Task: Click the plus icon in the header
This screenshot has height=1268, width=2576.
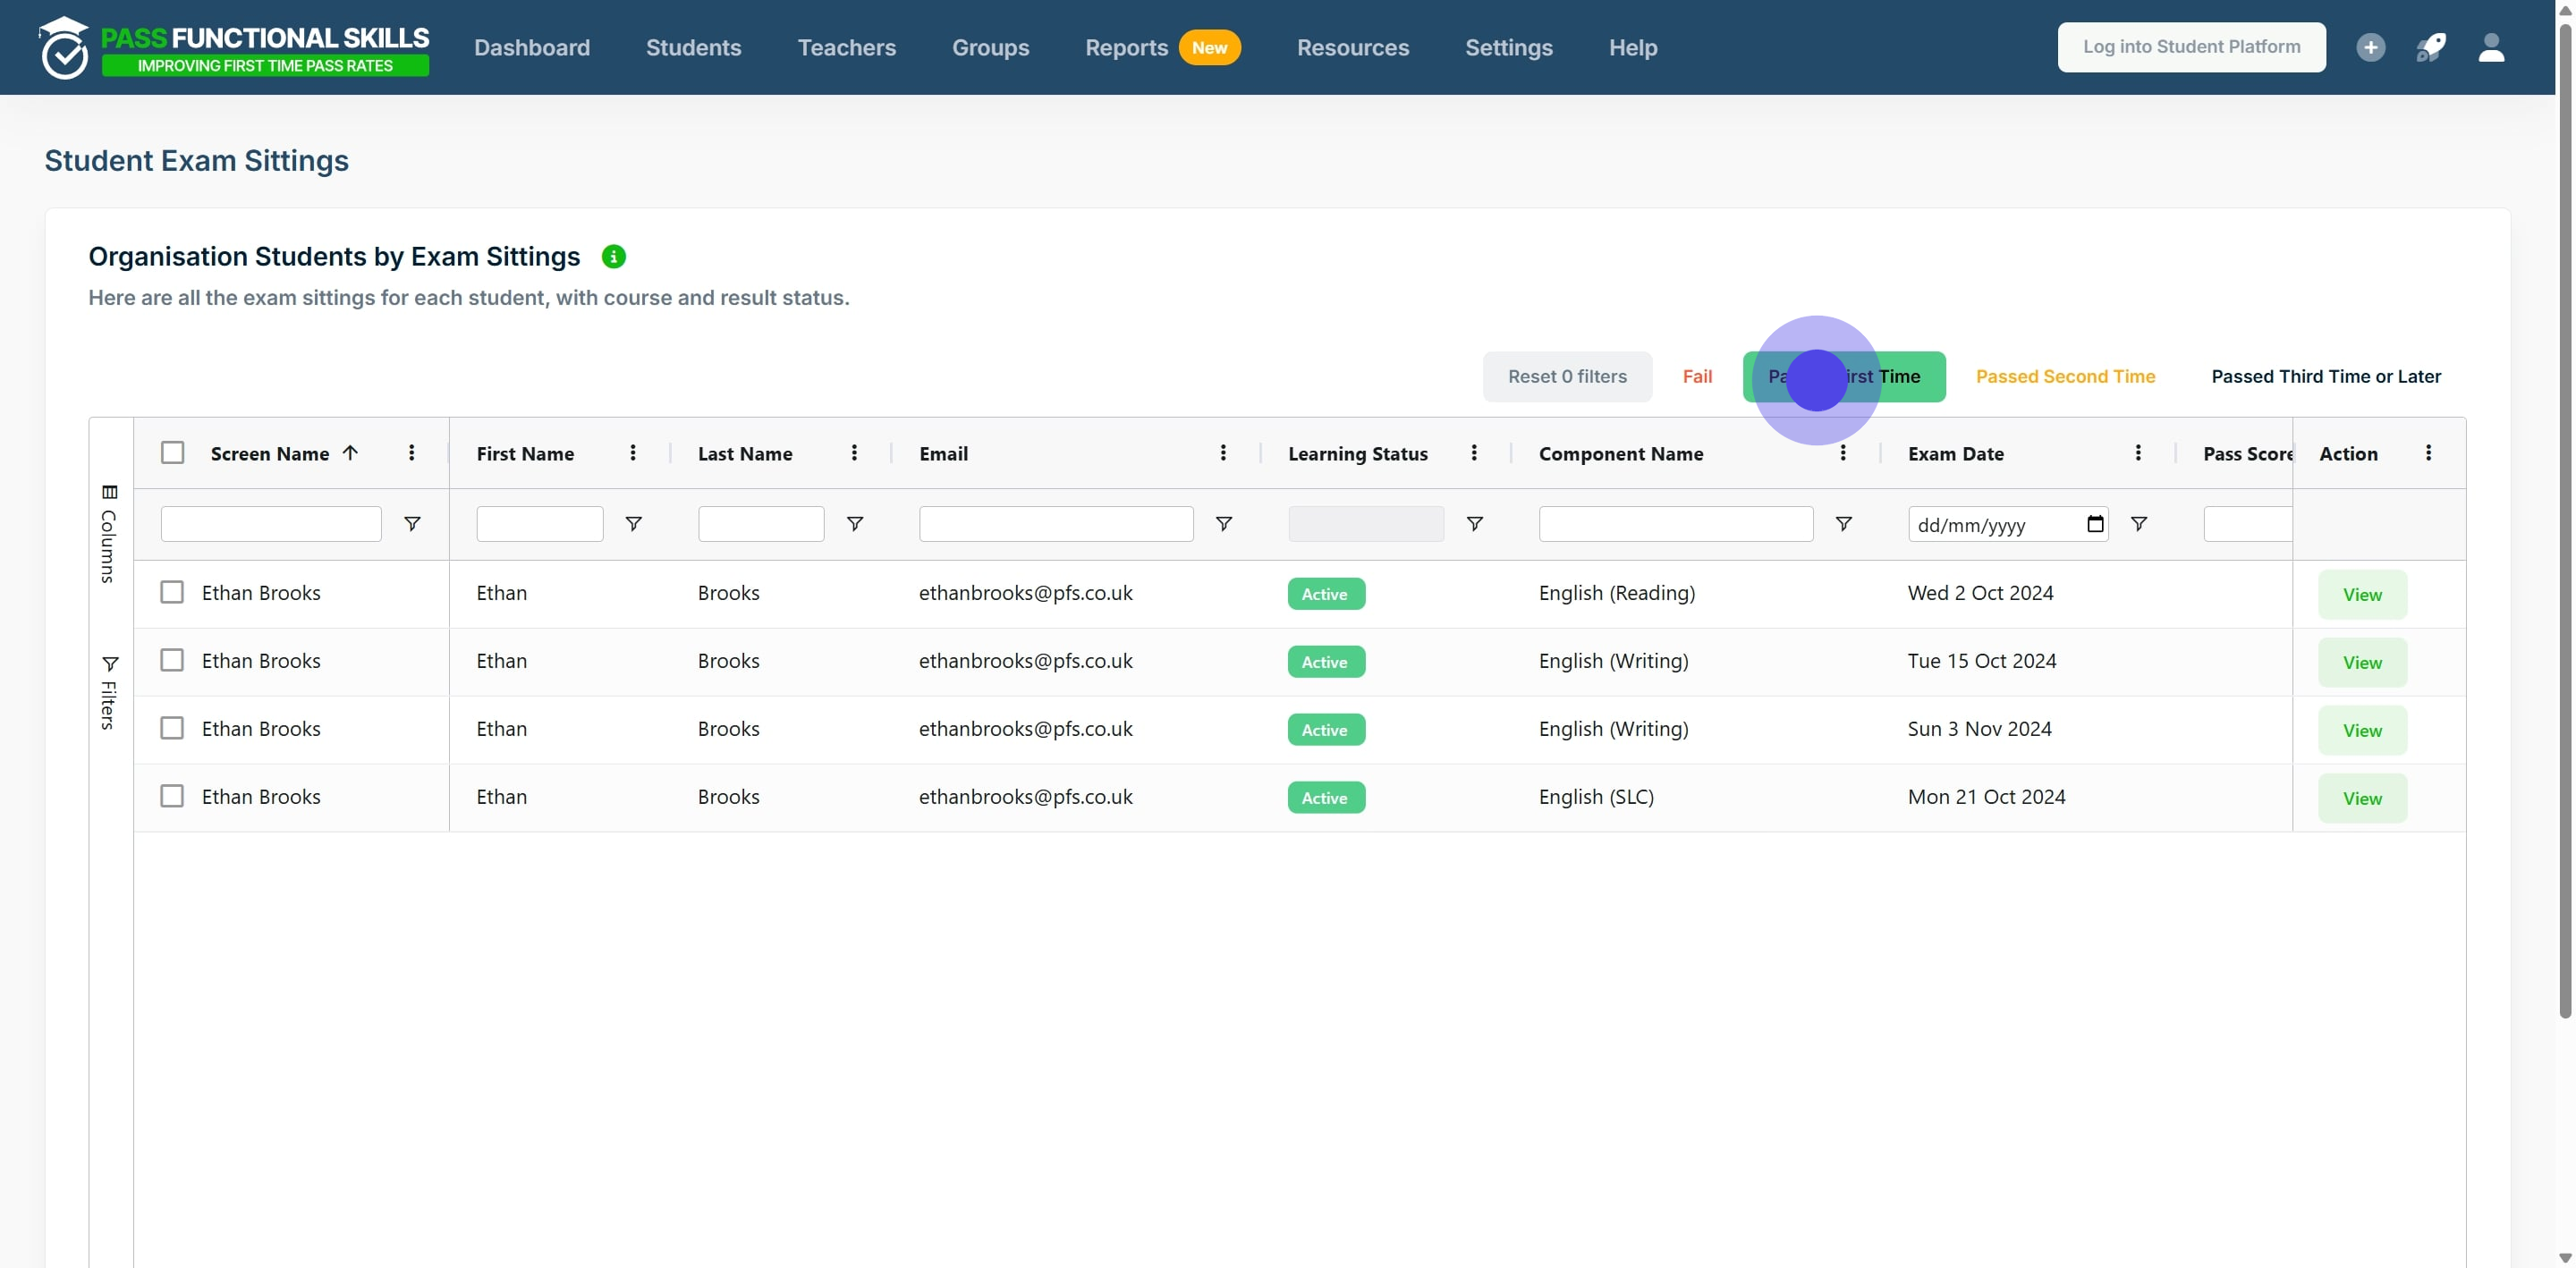Action: click(2370, 47)
